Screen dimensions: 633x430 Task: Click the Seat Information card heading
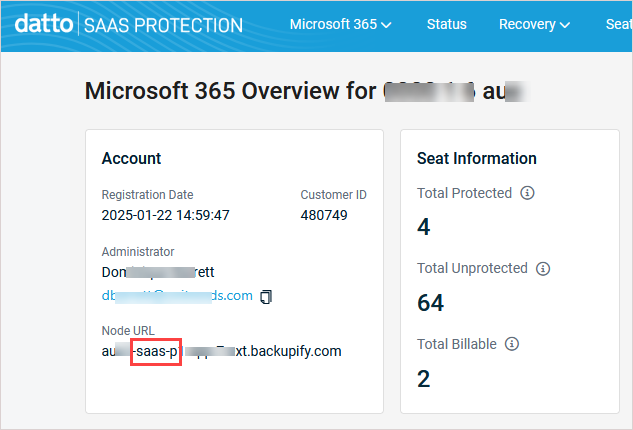[x=476, y=158]
